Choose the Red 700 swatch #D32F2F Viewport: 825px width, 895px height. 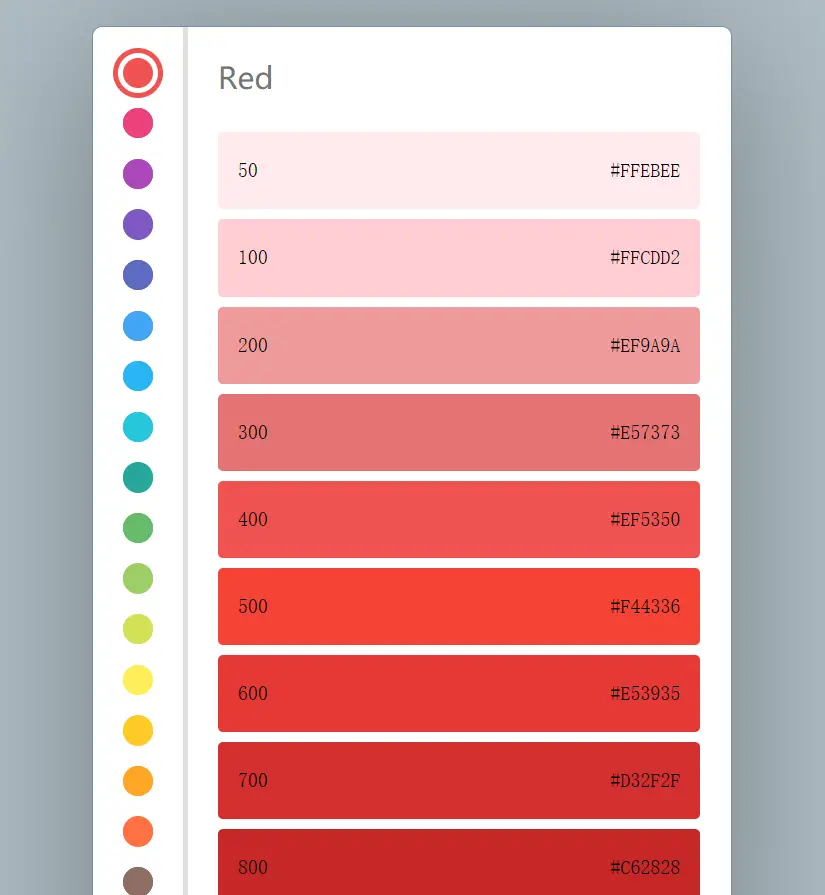coord(458,780)
